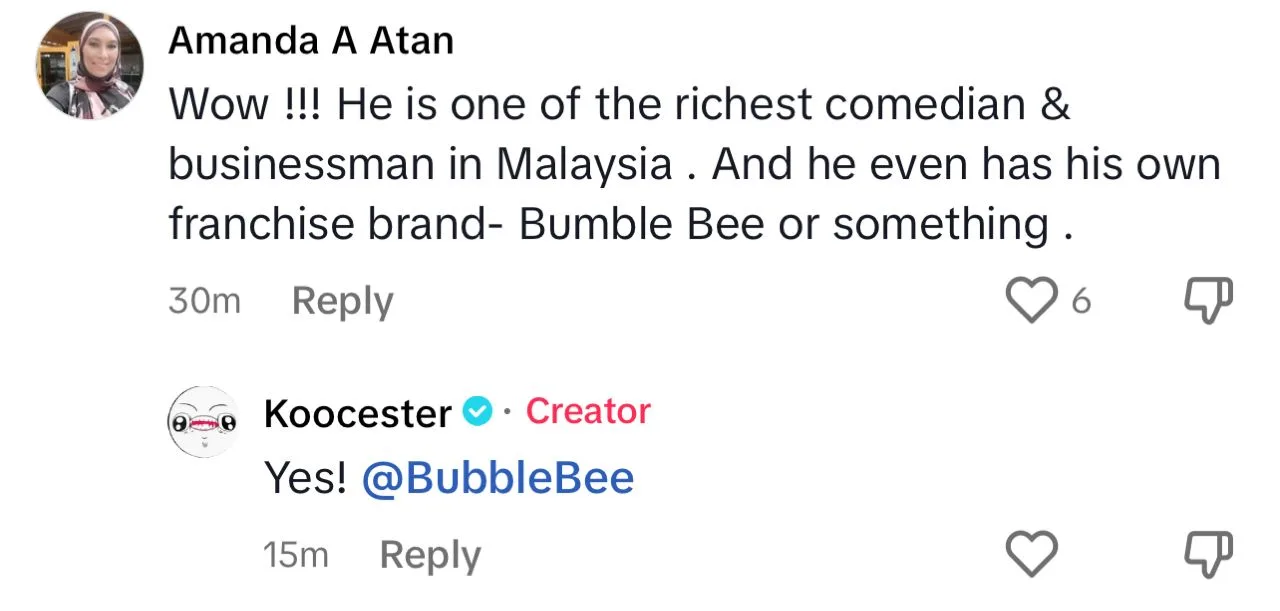Image resolution: width=1280 pixels, height=611 pixels.
Task: Click the 30m timestamp on Amanda's comment
Action: (x=205, y=301)
